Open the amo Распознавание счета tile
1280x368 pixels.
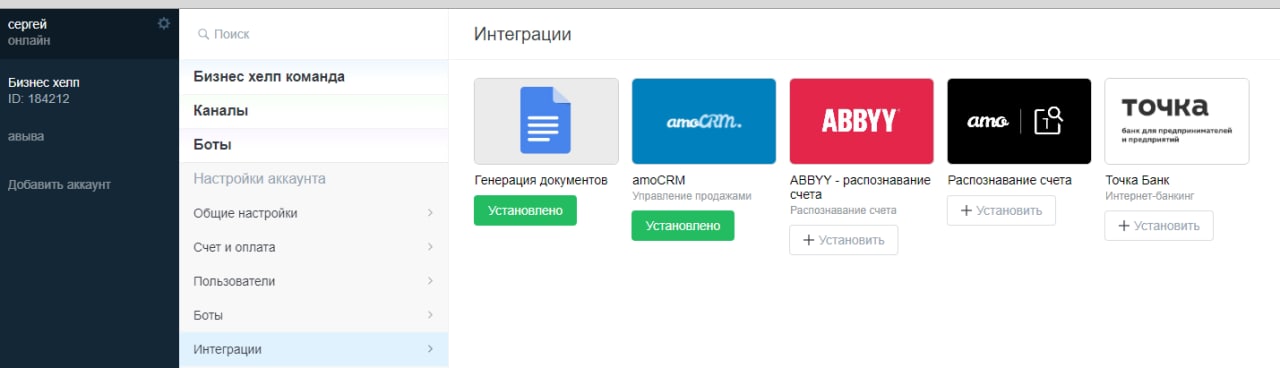click(x=1019, y=121)
